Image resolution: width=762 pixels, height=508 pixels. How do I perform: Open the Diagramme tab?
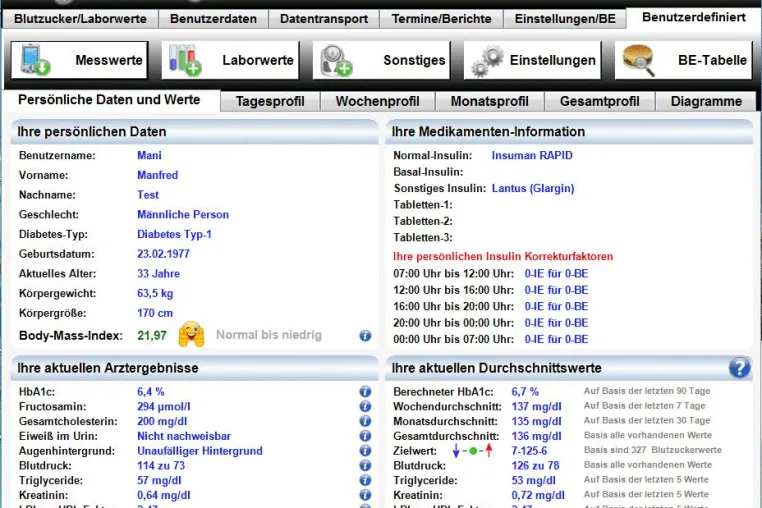tap(706, 102)
